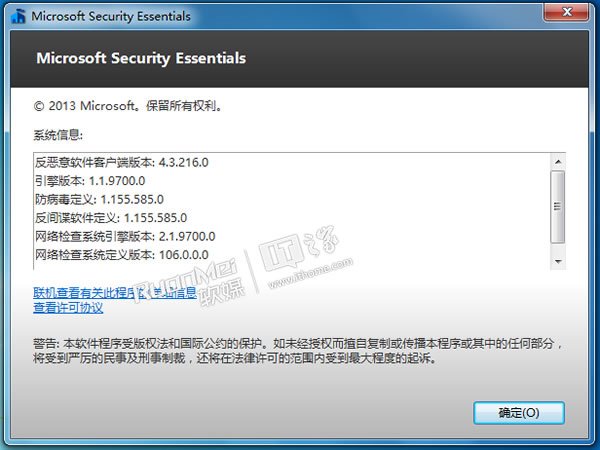Click the scroll up arrow in system info list
The height and width of the screenshot is (450, 600).
[558, 162]
